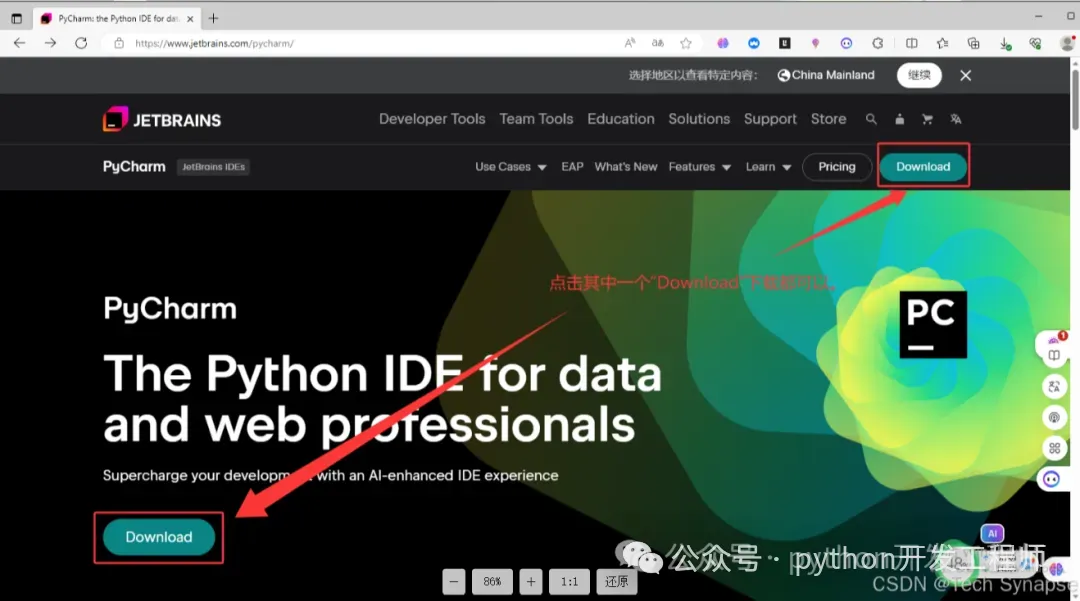
Task: Click the profile avatar icon
Action: click(1067, 43)
